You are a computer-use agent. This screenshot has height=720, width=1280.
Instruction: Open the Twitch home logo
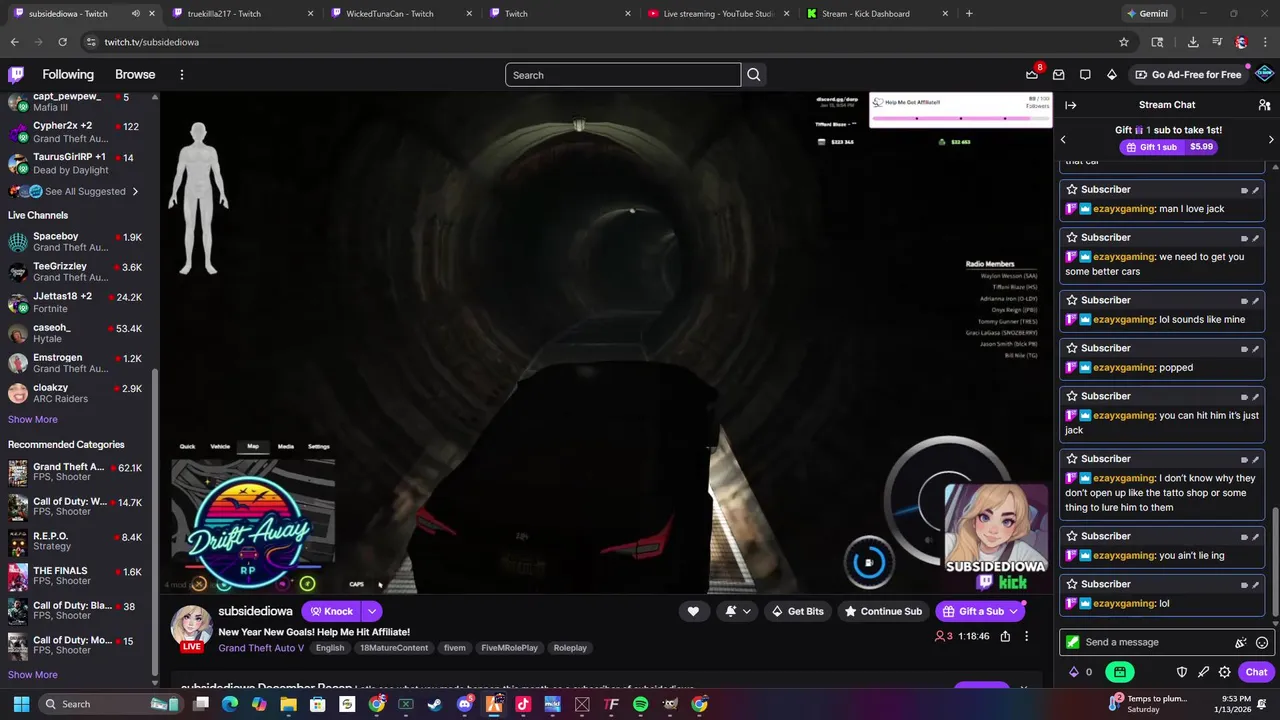tap(16, 74)
